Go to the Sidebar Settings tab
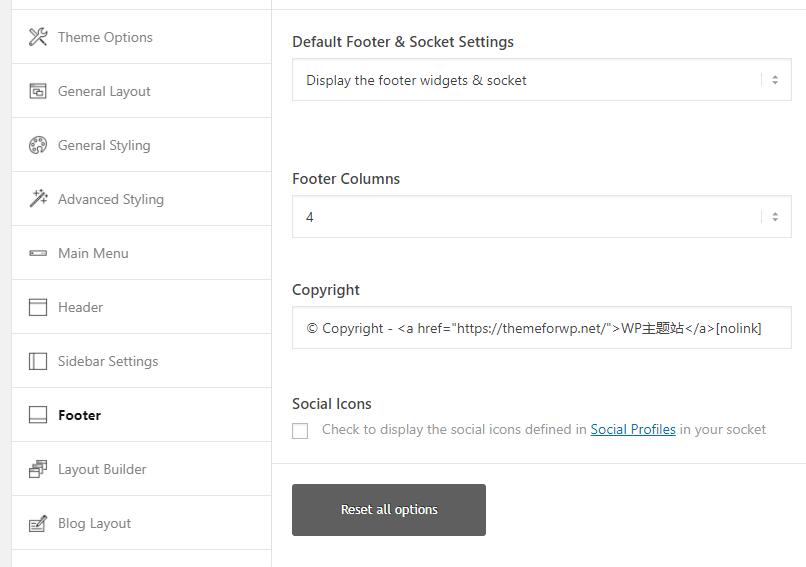 [x=108, y=361]
